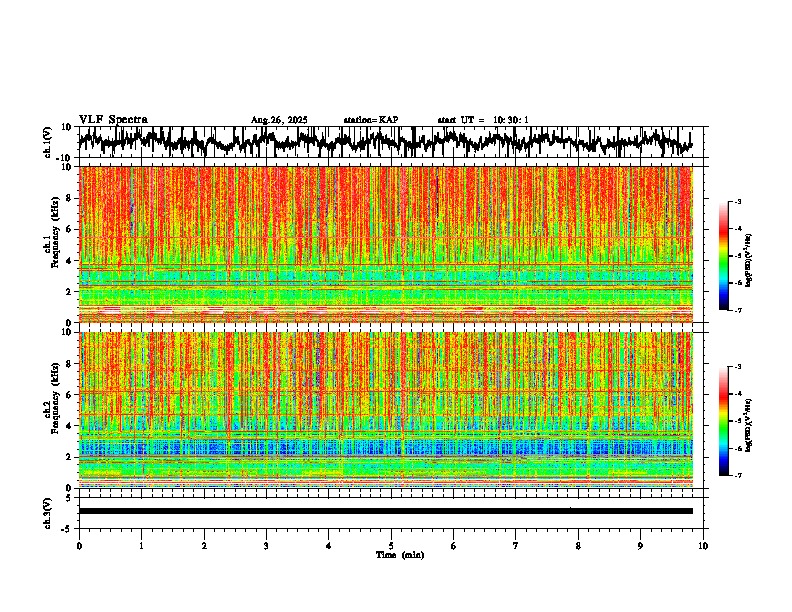Click tick label "5" on the Time axis
Viewport: 792px width, 612px height.
click(x=391, y=546)
